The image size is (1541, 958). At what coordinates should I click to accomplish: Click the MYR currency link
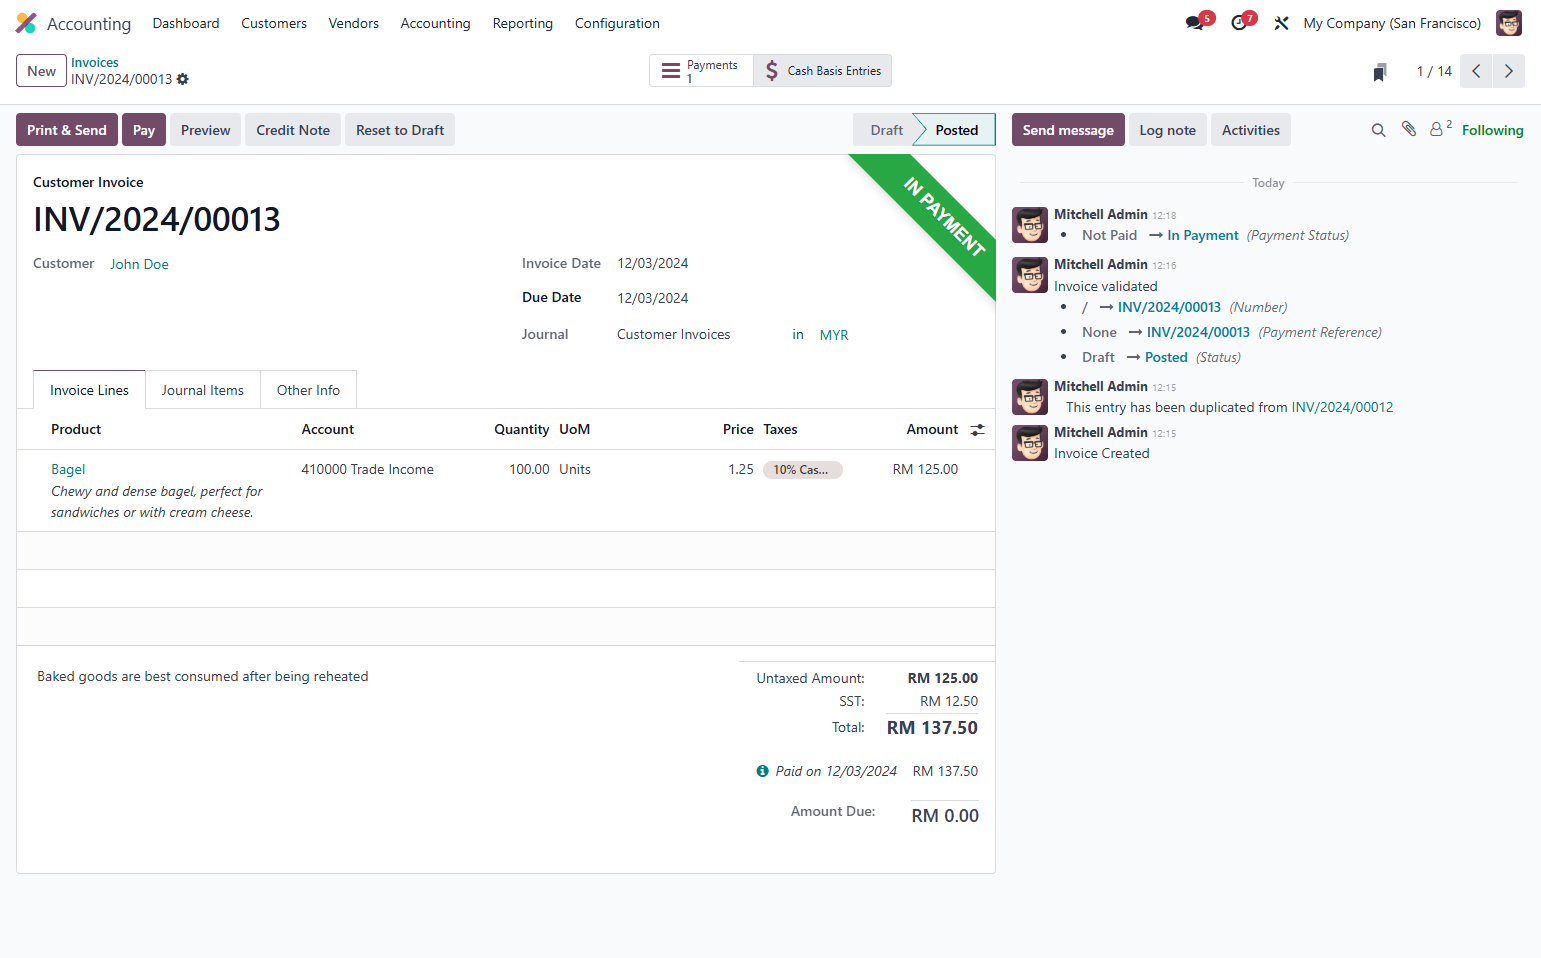[834, 335]
